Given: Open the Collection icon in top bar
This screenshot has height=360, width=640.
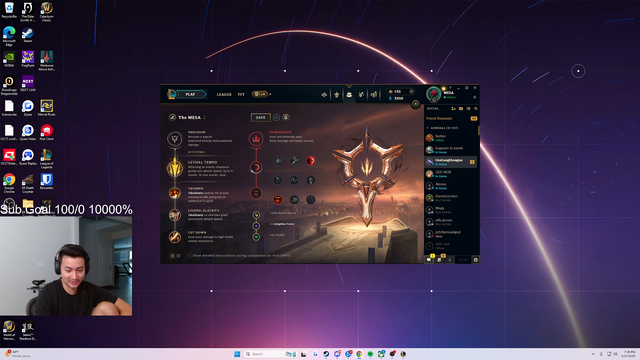Looking at the screenshot, I should [349, 95].
